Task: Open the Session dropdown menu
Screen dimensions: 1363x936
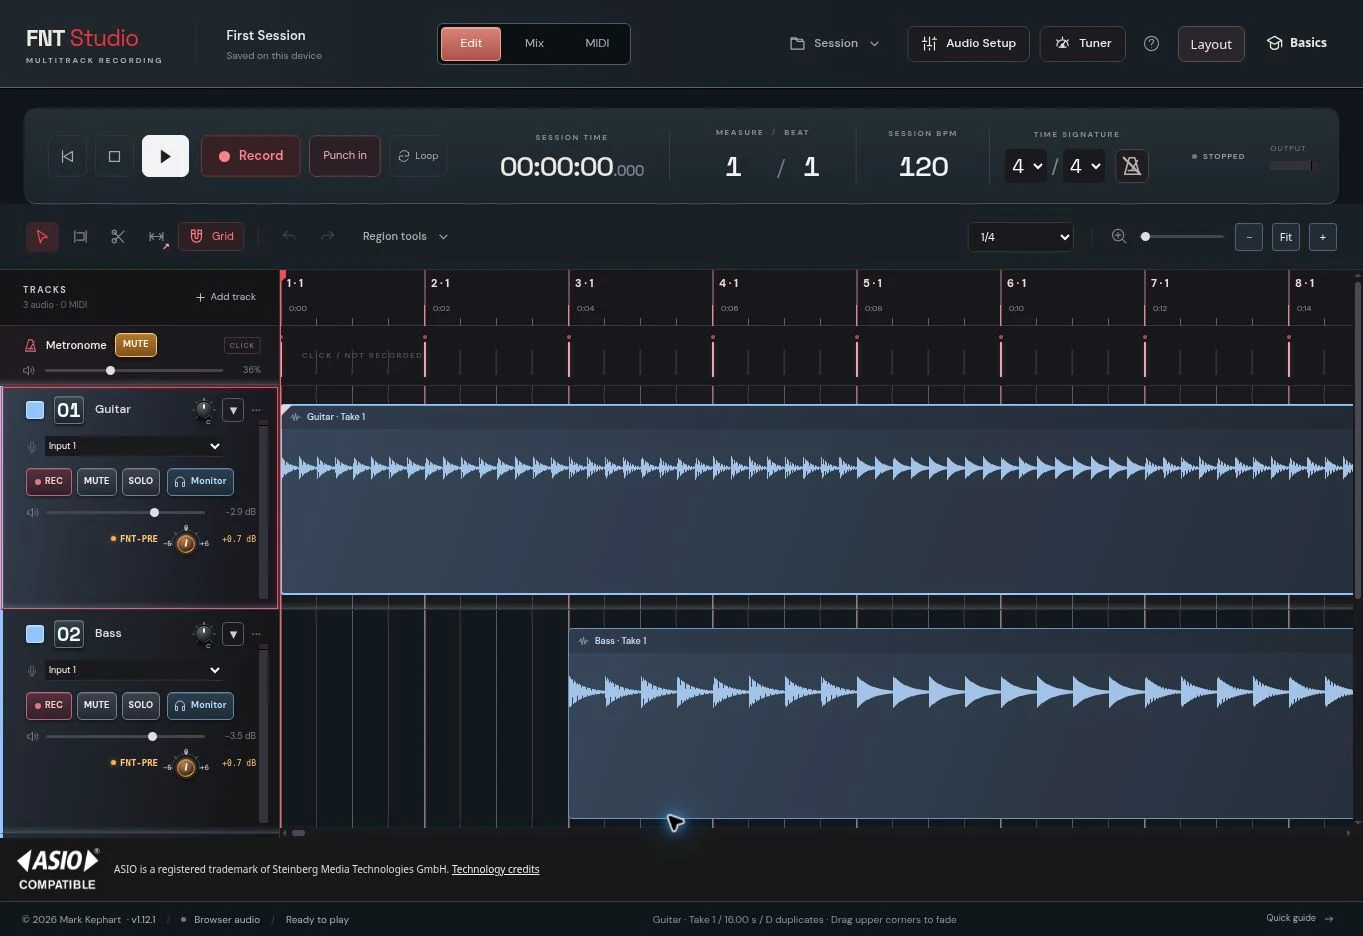Action: click(x=835, y=44)
